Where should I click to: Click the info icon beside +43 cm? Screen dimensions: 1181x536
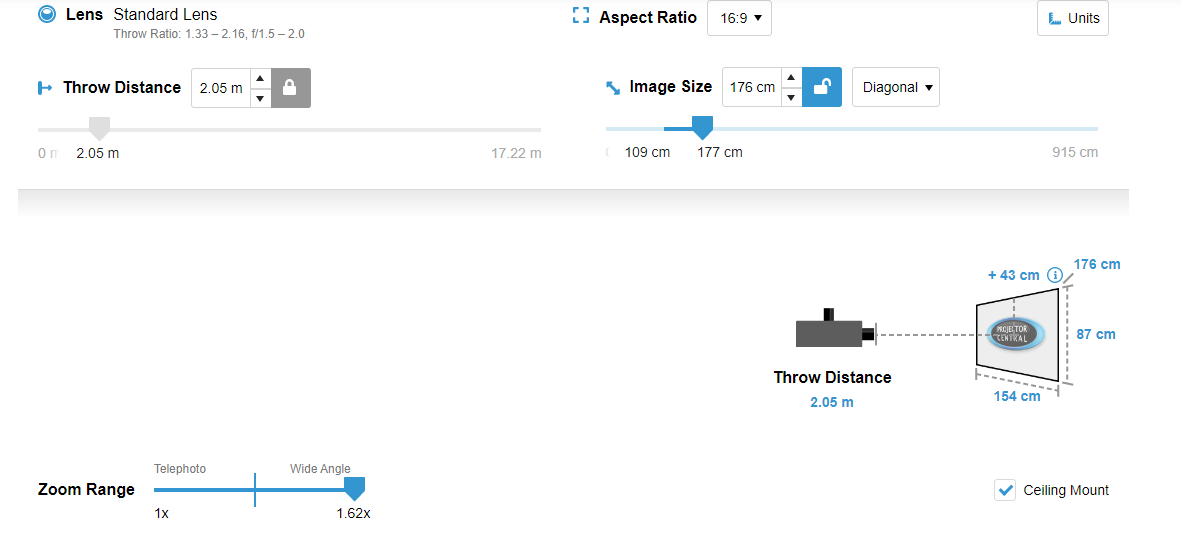point(1054,275)
